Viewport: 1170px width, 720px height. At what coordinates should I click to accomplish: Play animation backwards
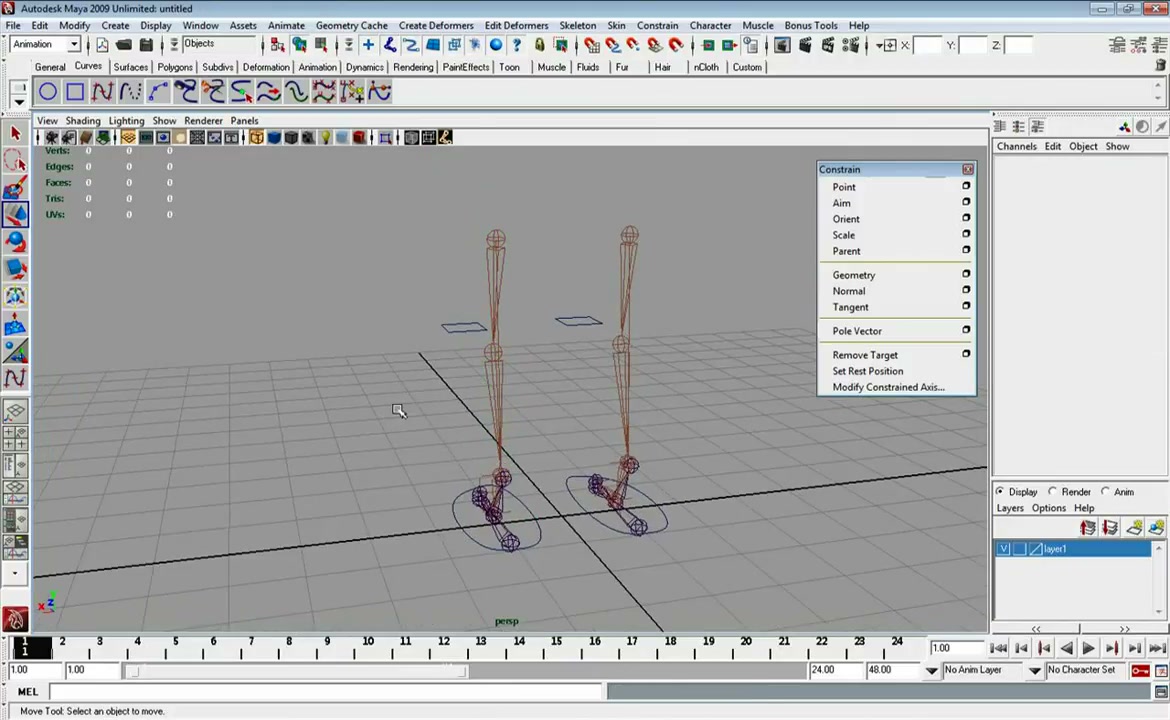tap(1066, 648)
